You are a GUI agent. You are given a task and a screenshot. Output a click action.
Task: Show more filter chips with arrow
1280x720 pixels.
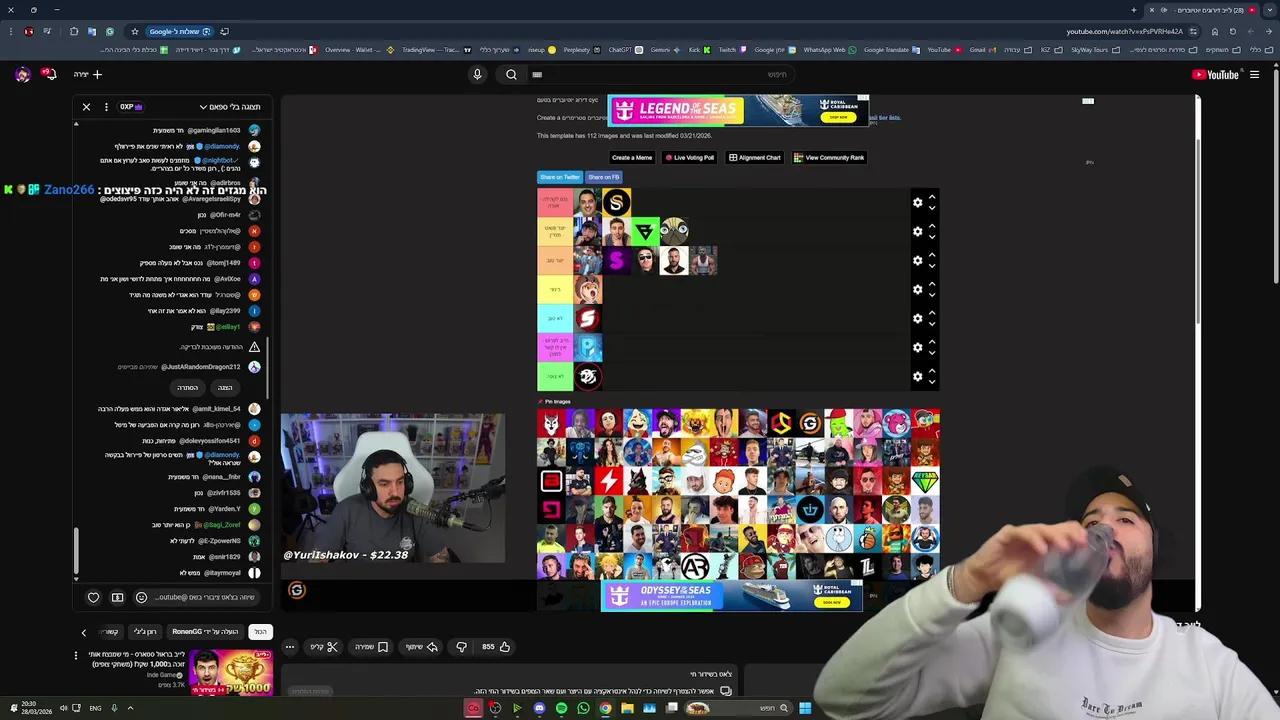coord(84,632)
